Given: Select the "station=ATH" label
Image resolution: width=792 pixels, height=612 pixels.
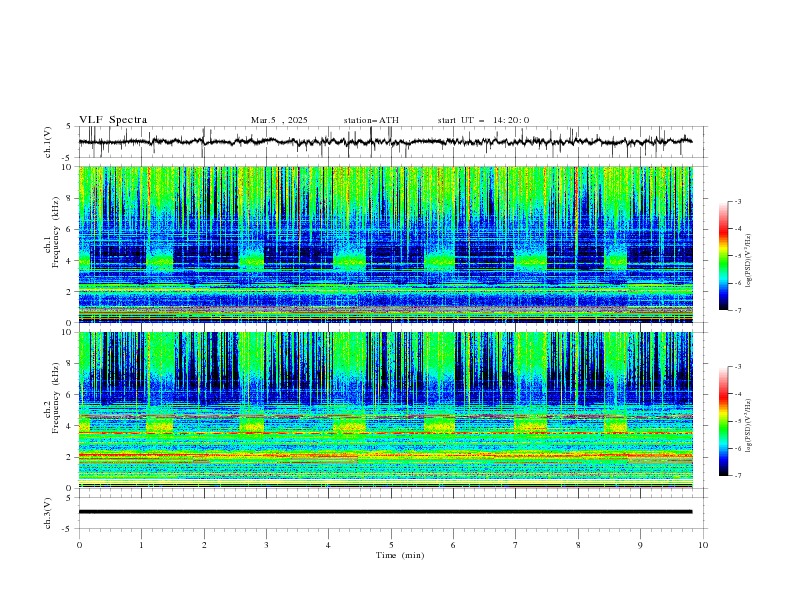Looking at the screenshot, I should (371, 120).
